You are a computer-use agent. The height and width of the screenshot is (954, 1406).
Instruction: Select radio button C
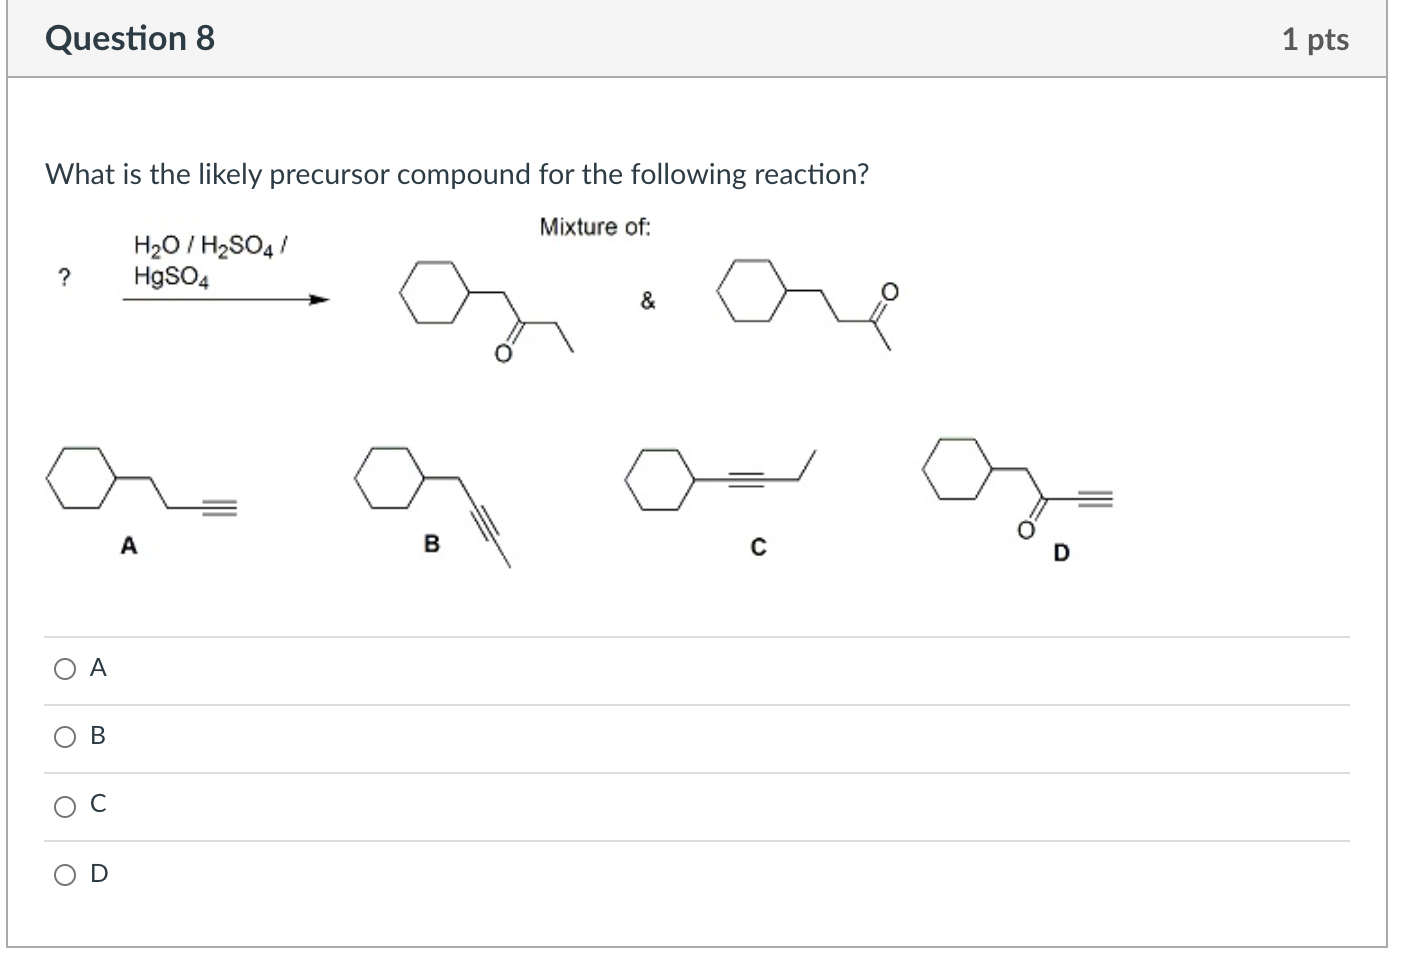pyautogui.click(x=65, y=804)
